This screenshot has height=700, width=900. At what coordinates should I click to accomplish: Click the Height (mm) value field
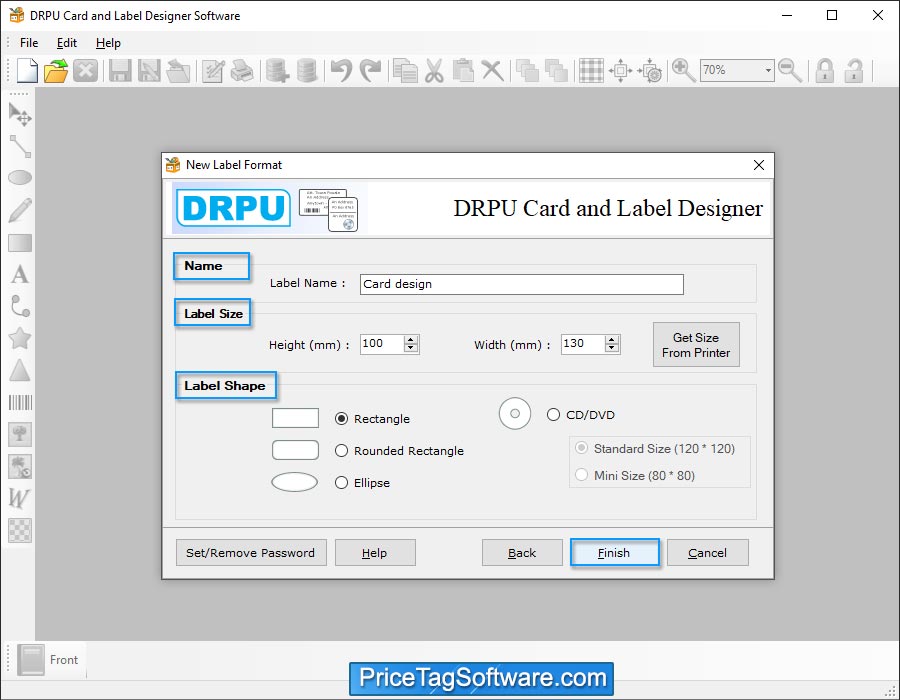point(383,344)
